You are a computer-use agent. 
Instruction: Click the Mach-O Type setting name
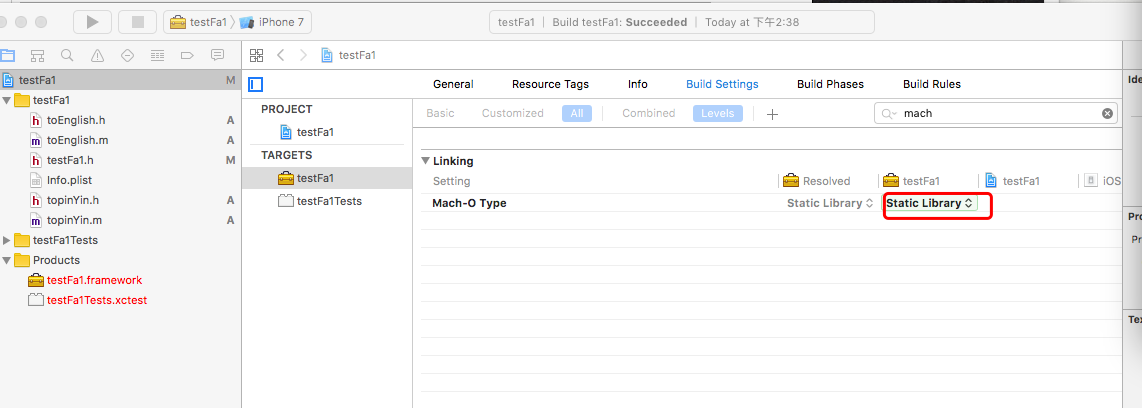(469, 204)
